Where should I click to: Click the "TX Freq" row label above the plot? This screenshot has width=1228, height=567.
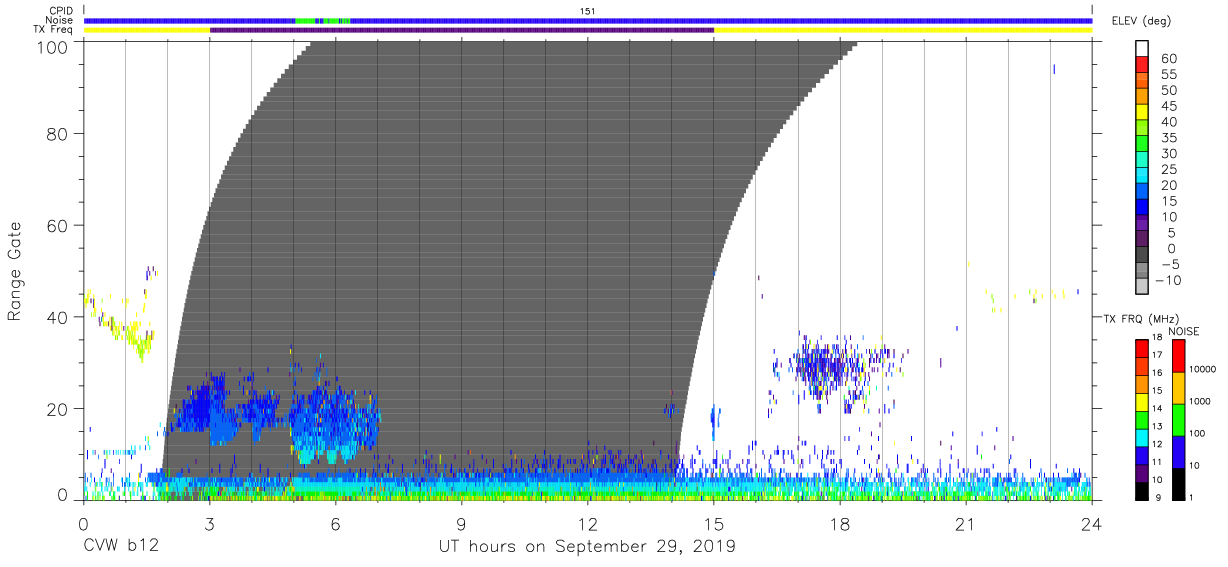54,30
